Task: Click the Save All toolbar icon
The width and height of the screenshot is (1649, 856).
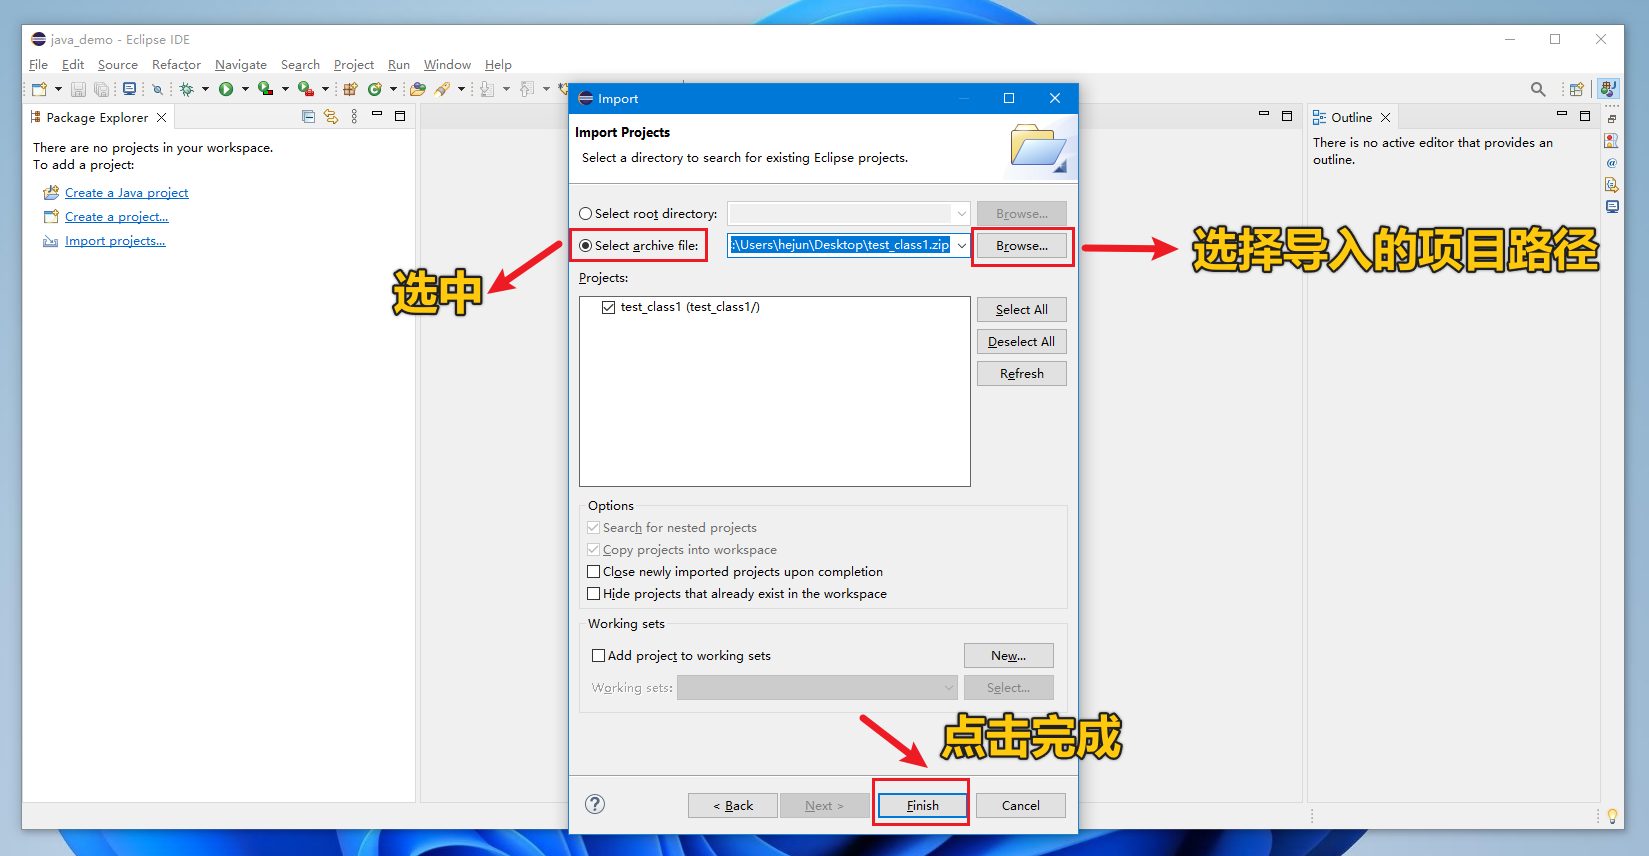Action: click(x=102, y=89)
